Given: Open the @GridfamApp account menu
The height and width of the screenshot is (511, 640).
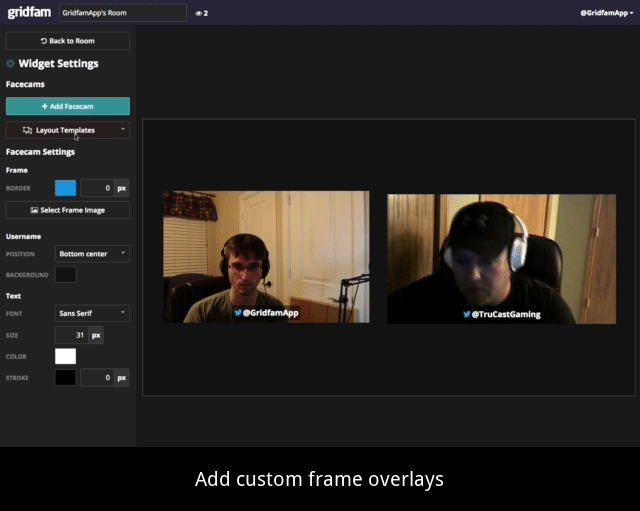Looking at the screenshot, I should tap(607, 13).
